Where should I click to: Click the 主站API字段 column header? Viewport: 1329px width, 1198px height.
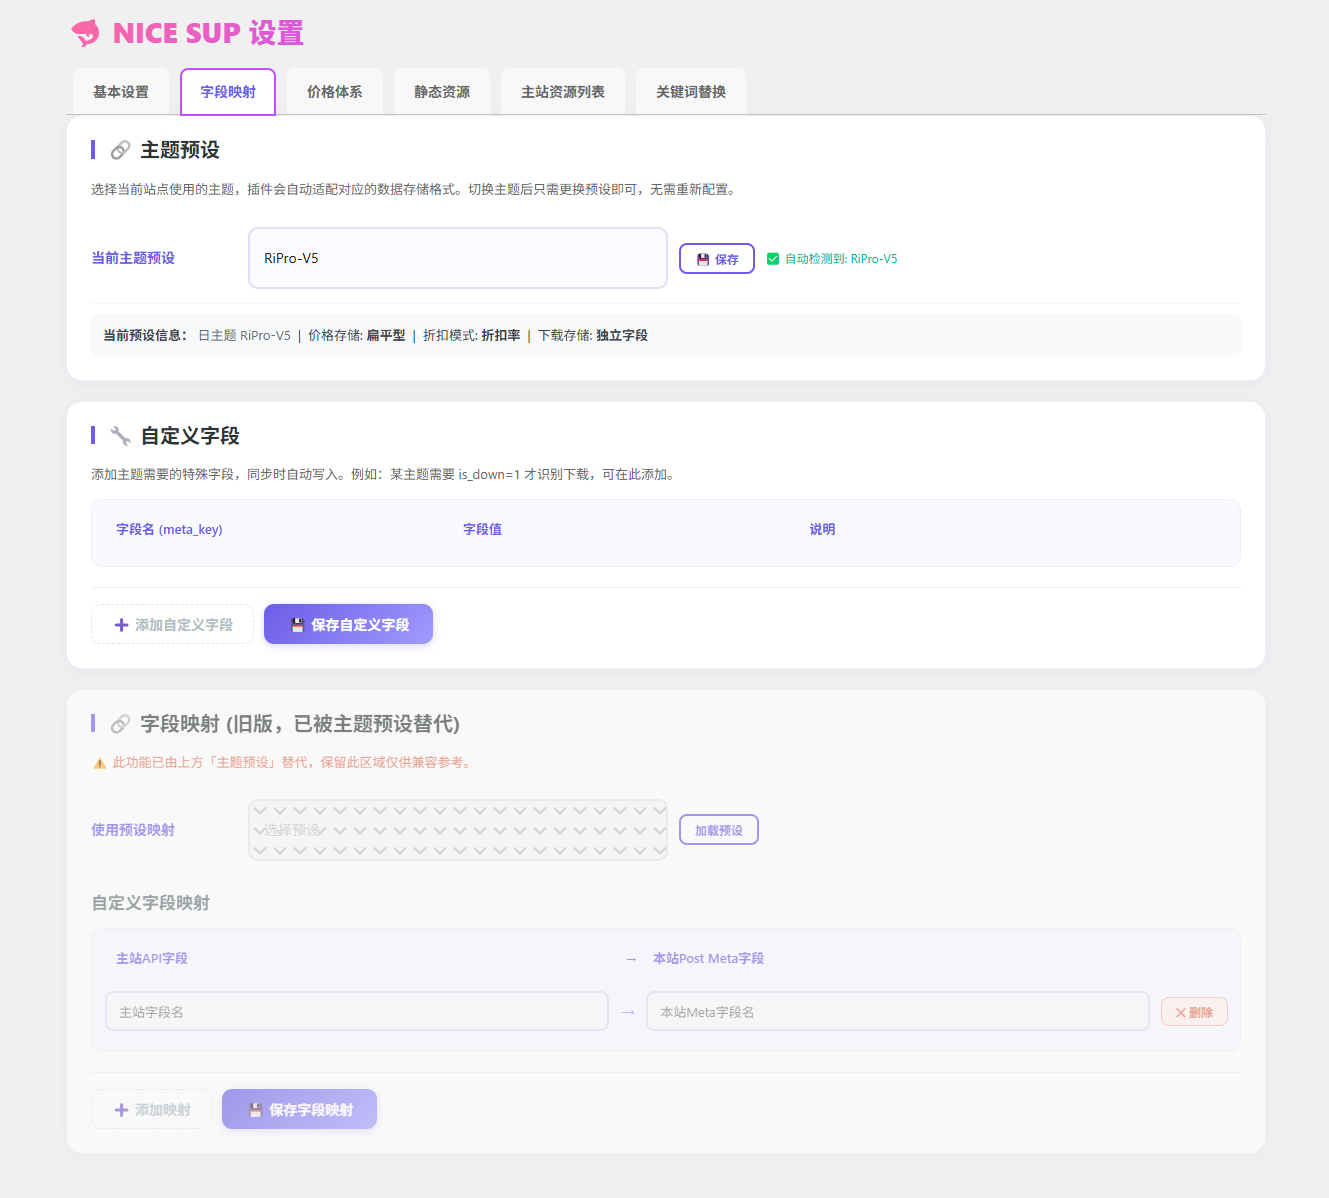pos(152,958)
